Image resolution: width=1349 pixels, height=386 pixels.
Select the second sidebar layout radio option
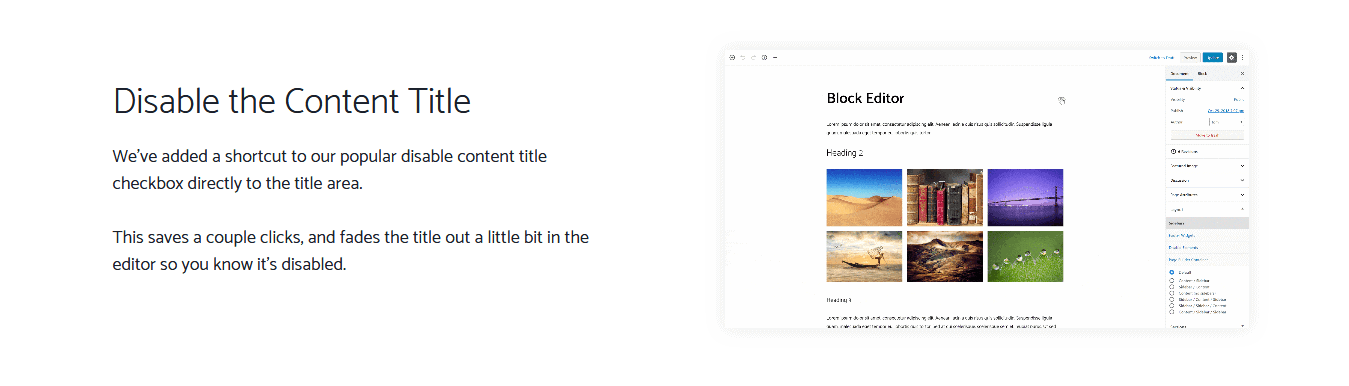pos(1172,280)
